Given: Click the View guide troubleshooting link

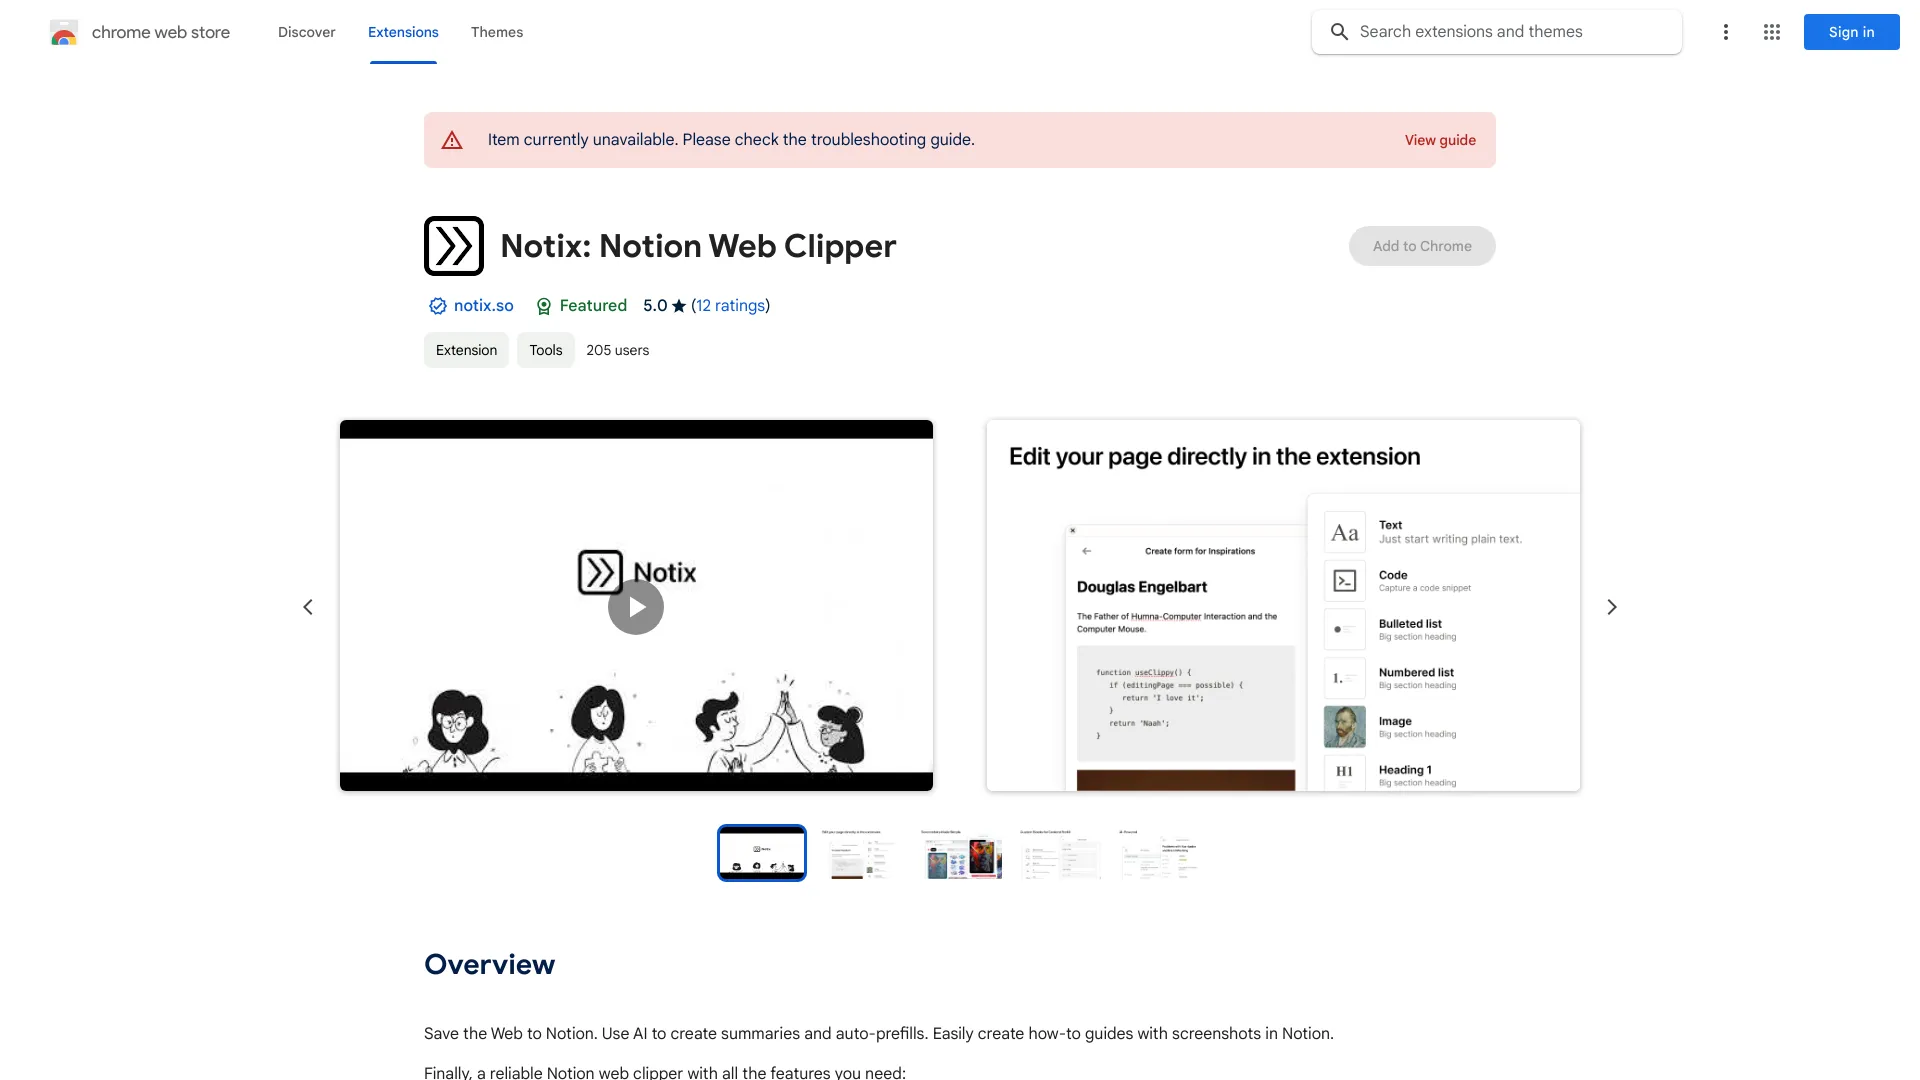Looking at the screenshot, I should click(x=1440, y=140).
